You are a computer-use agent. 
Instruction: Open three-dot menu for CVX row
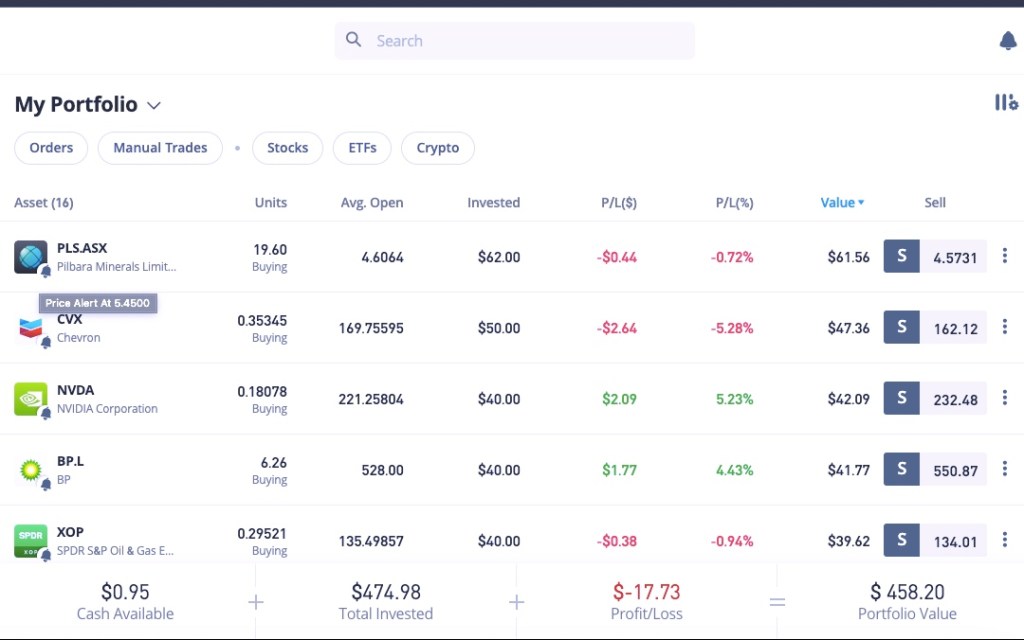[1005, 327]
